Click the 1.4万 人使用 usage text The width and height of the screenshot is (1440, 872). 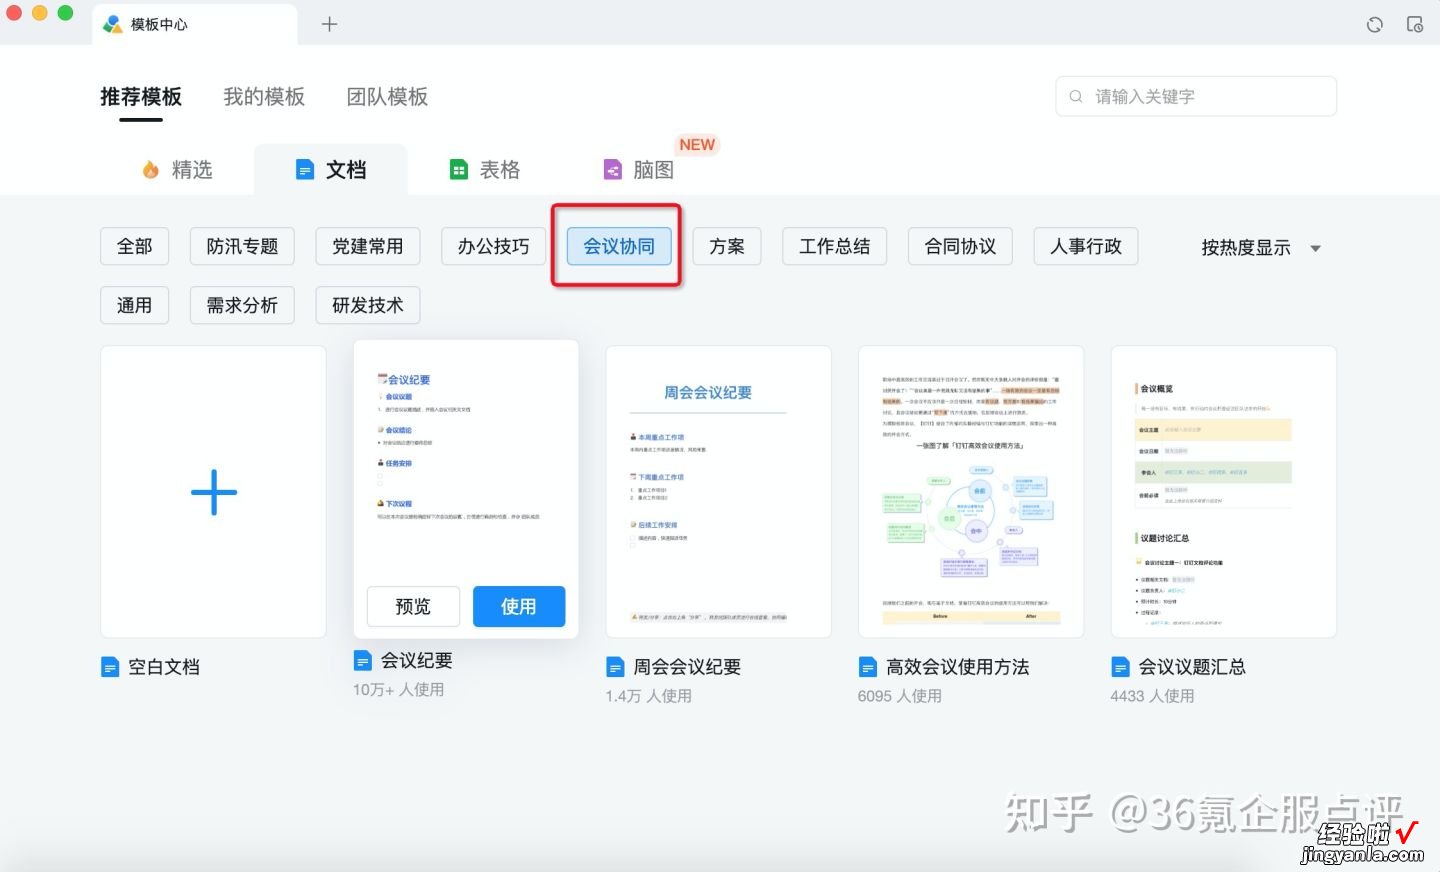[x=648, y=696]
